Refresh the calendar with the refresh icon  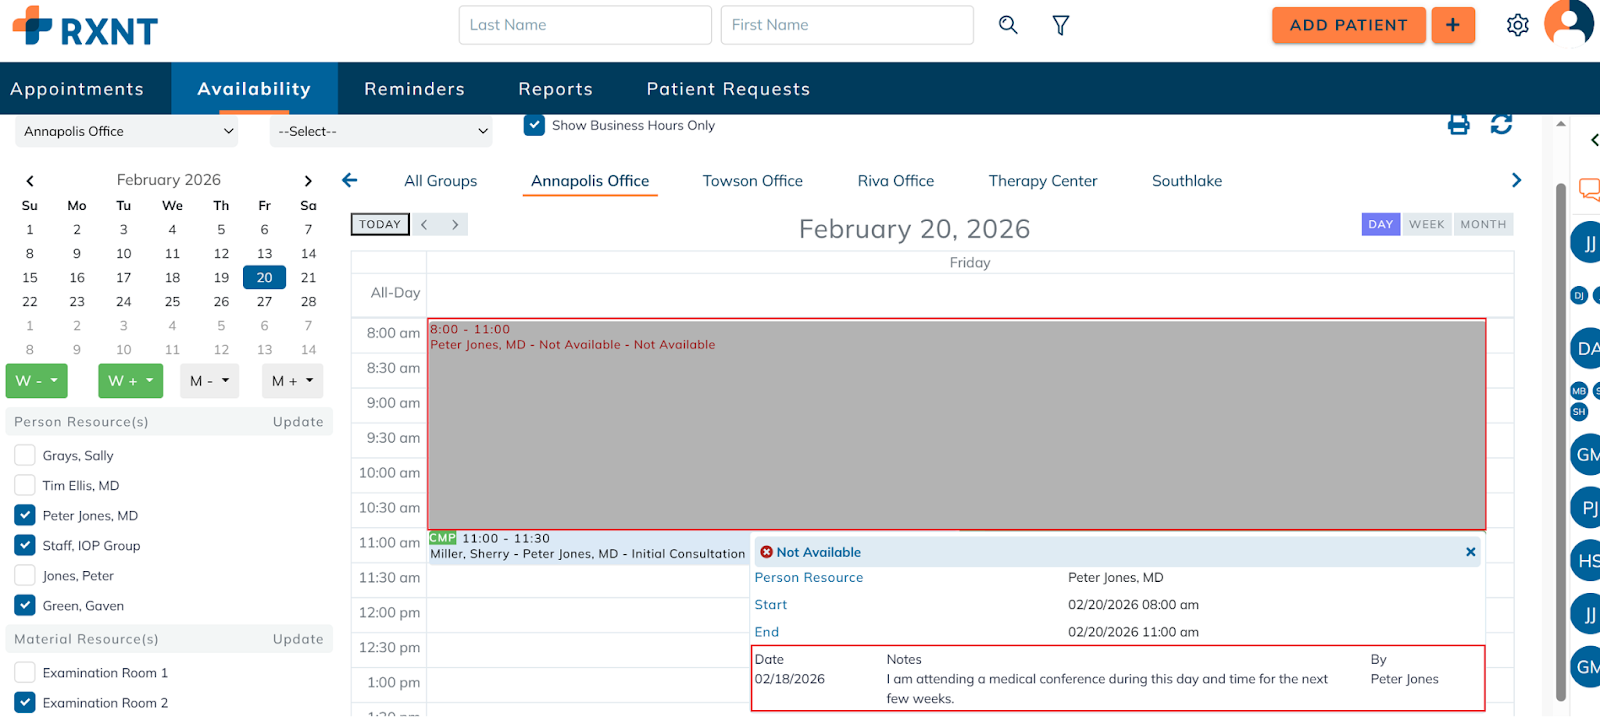coord(1501,124)
